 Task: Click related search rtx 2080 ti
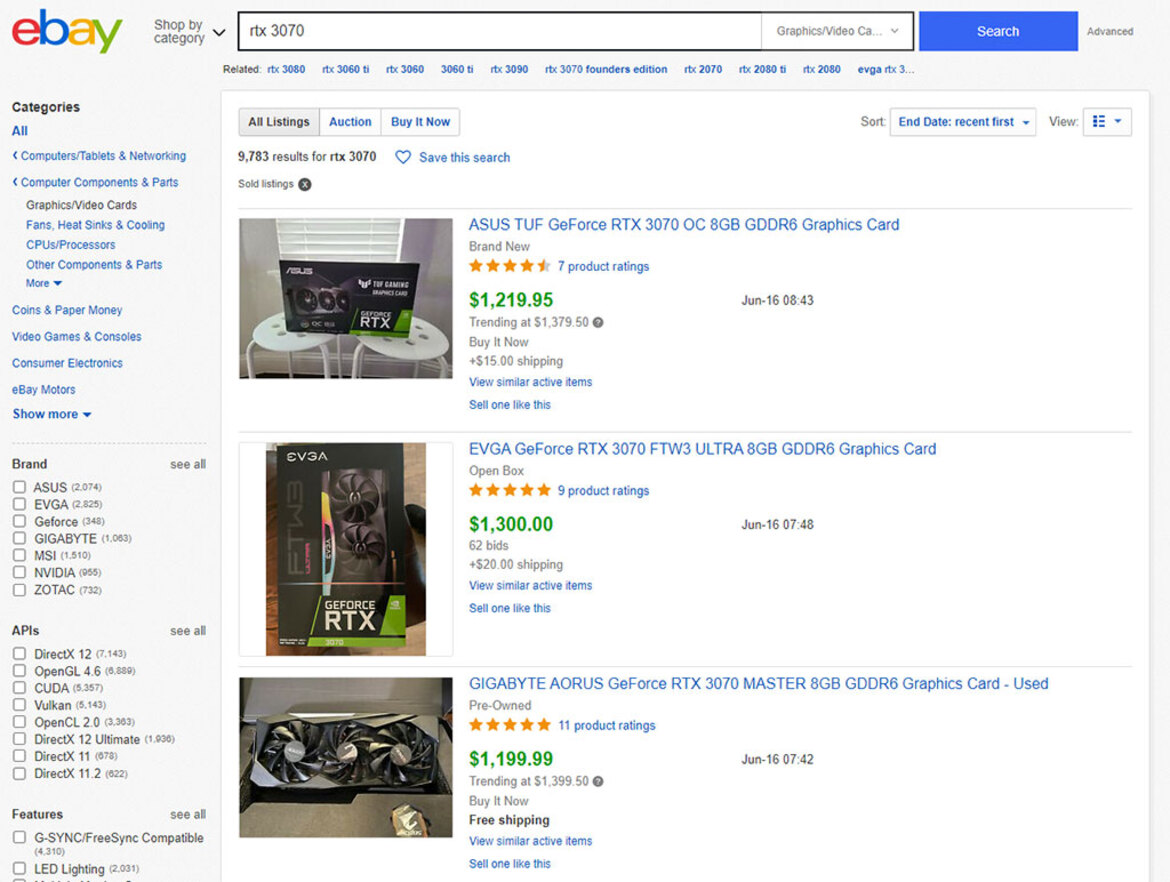(762, 69)
